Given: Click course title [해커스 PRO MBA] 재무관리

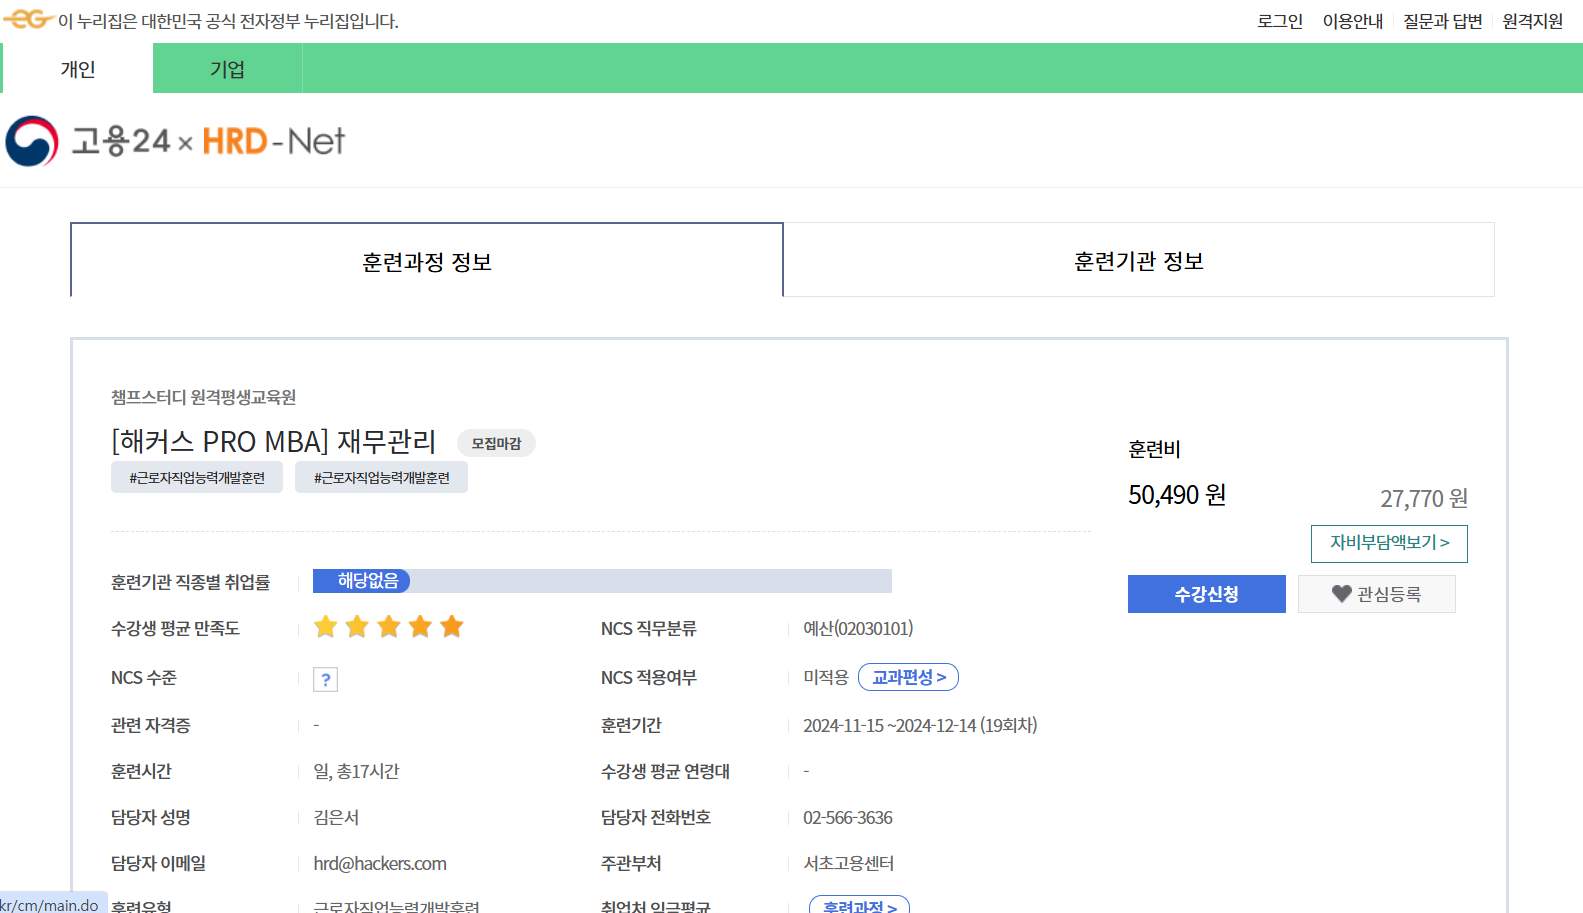Looking at the screenshot, I should [x=274, y=441].
